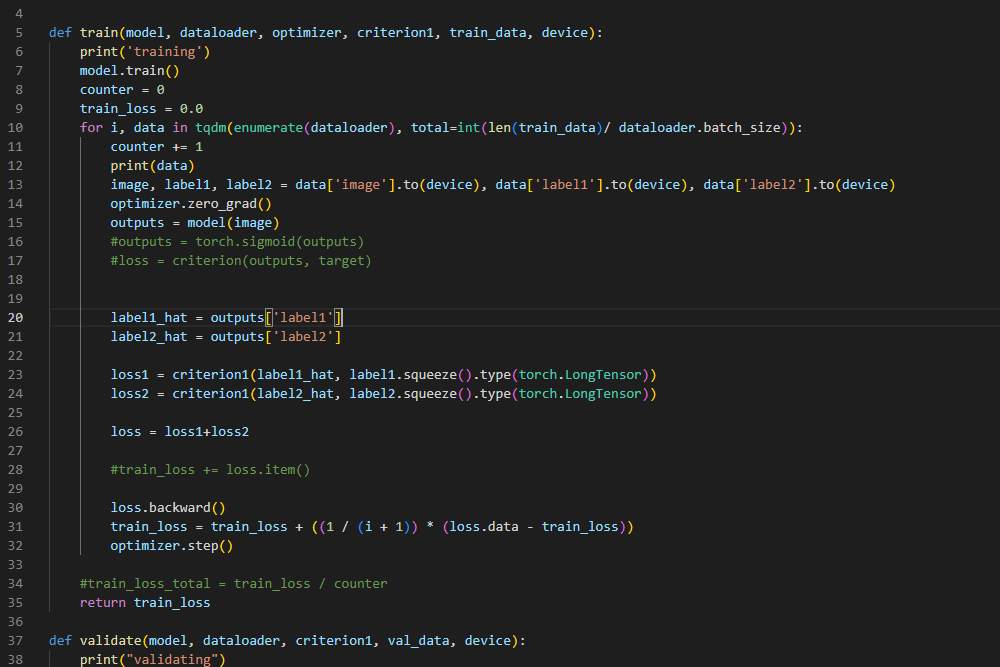Screen dimensions: 1000x667
Task: Click the commented torch.sigmoid line
Action: [237, 242]
